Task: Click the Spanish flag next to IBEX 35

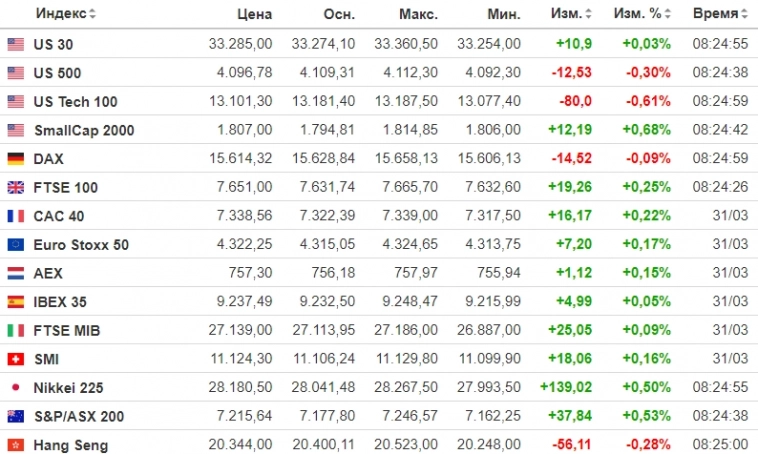Action: click(15, 301)
